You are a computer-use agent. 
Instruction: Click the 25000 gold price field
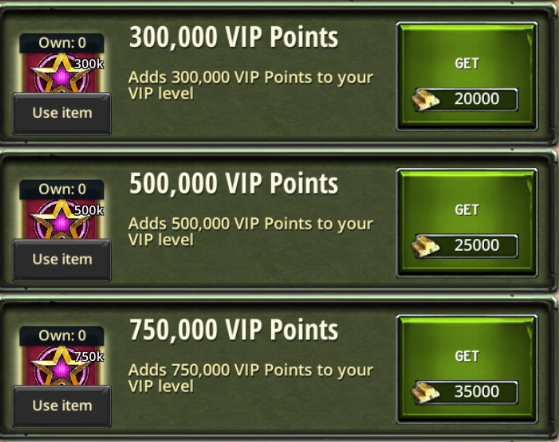[x=466, y=246]
